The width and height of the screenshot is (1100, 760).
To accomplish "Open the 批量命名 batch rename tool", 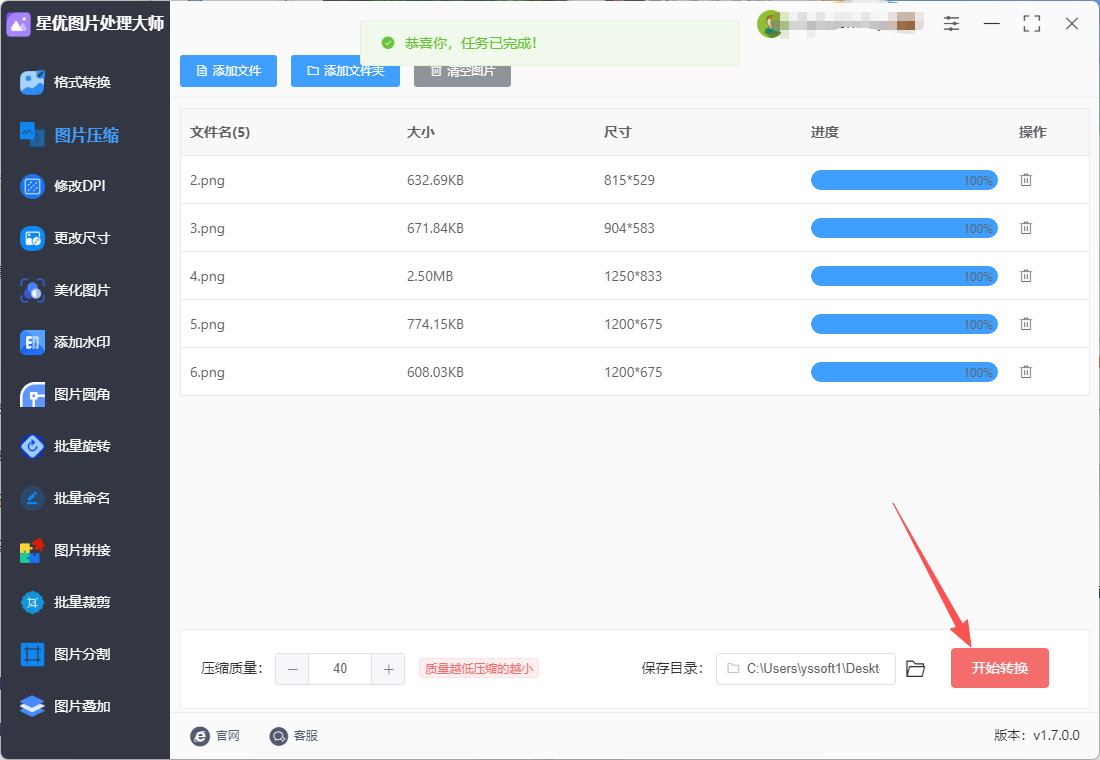I will [65, 498].
